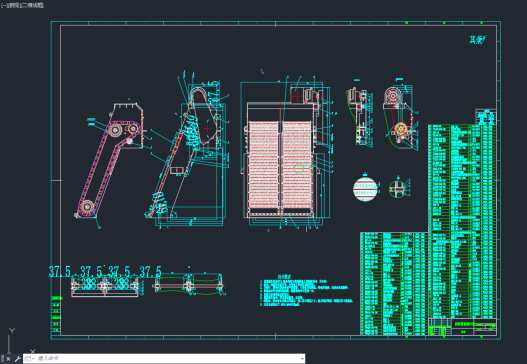Open the 二维线框 visual style menu
Image resolution: width=527 pixels, height=364 pixels.
click(x=33, y=5)
